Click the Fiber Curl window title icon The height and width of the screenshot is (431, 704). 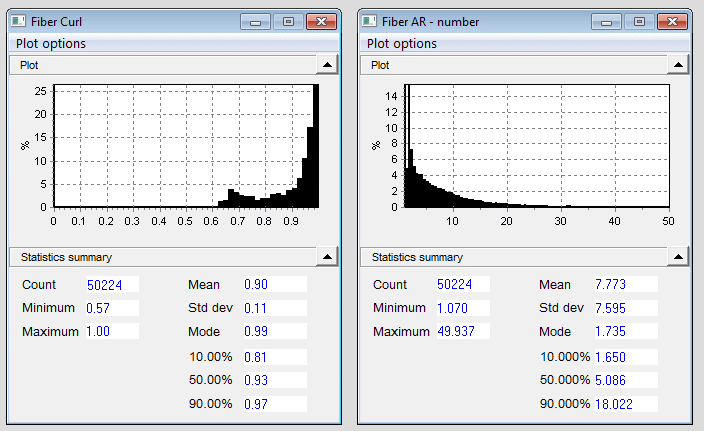pos(18,22)
